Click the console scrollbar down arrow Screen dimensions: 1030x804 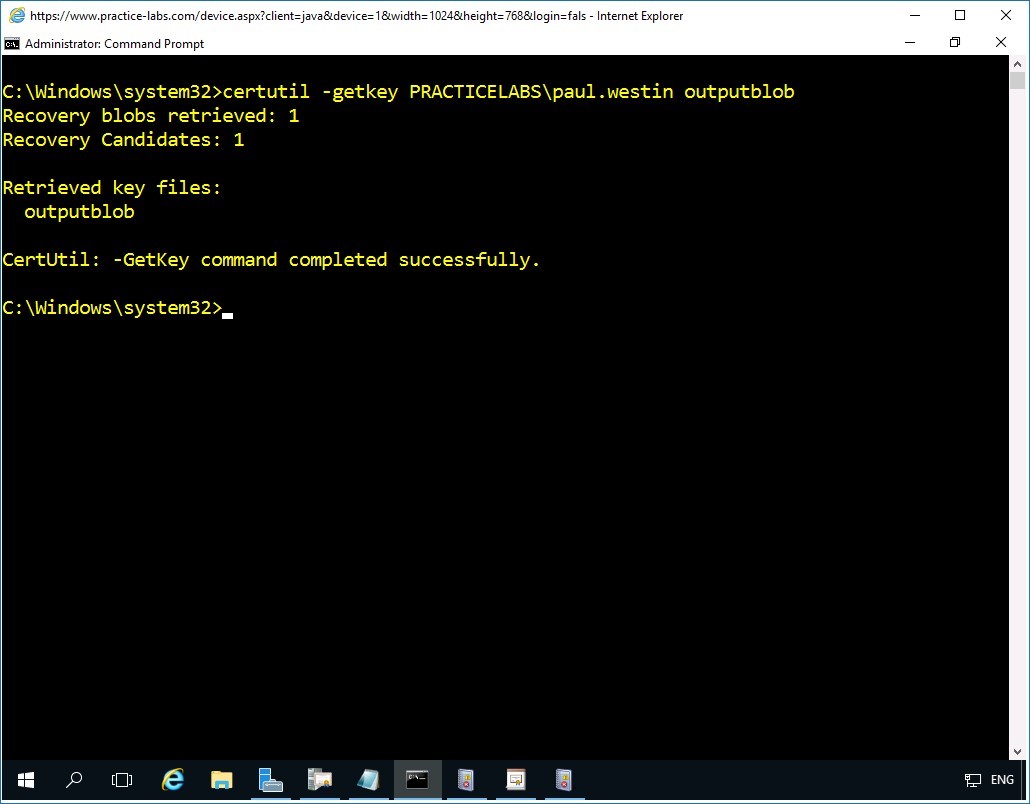coord(1017,751)
